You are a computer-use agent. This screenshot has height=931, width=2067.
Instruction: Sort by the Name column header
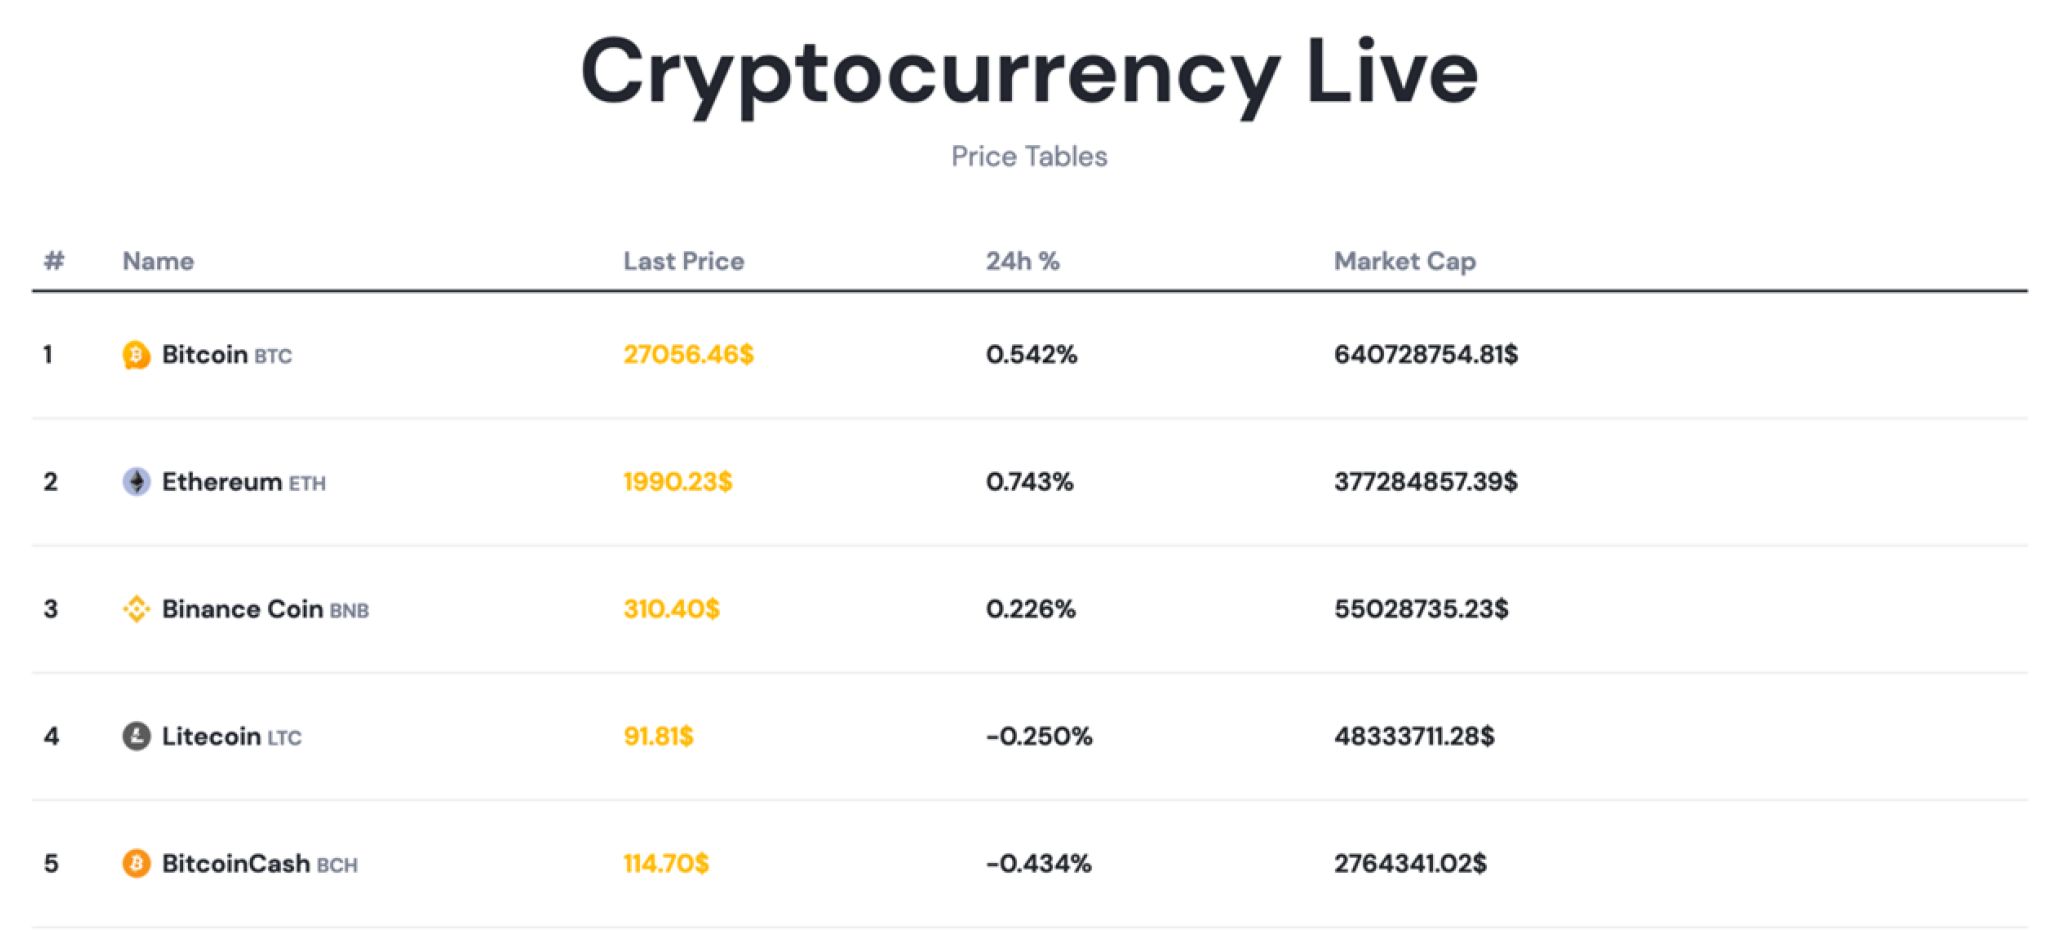[158, 261]
